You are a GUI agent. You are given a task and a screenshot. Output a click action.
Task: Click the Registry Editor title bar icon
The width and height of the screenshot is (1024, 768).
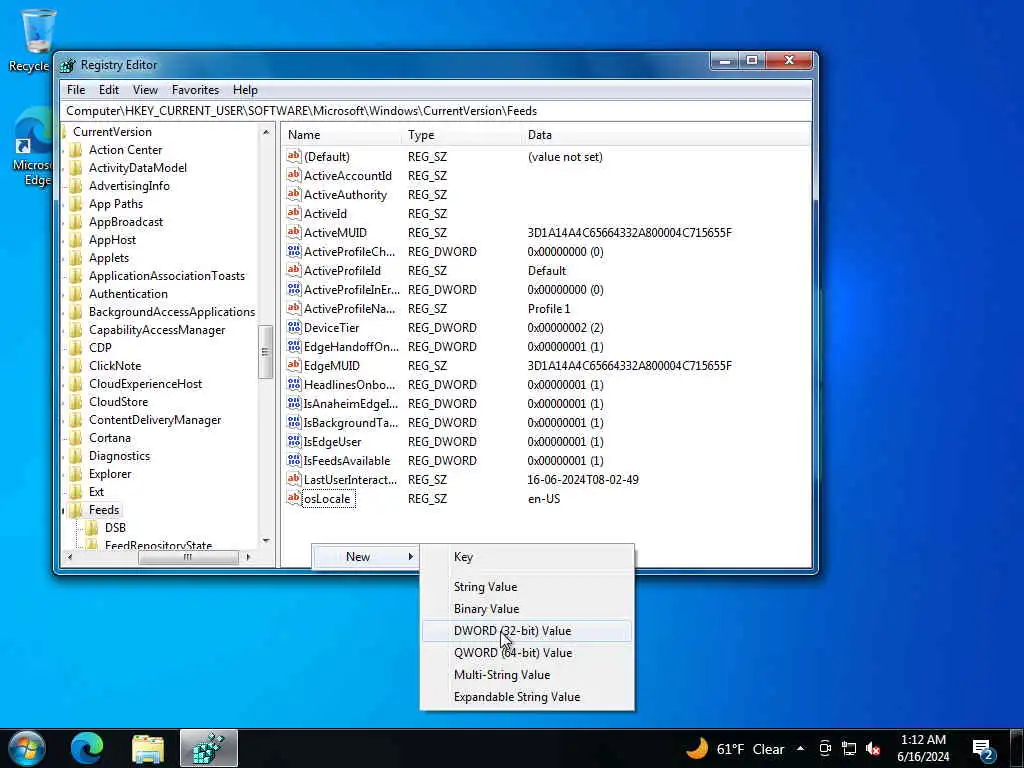tap(67, 65)
